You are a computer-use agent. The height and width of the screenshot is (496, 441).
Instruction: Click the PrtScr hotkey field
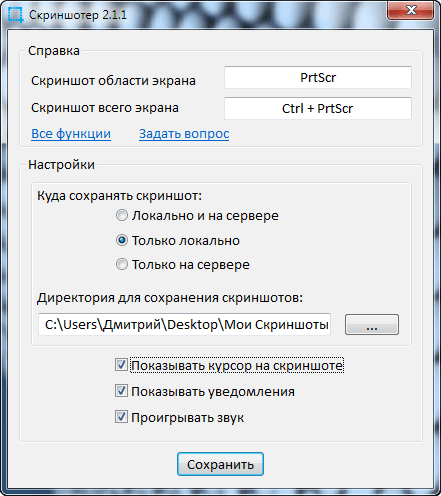click(x=318, y=77)
